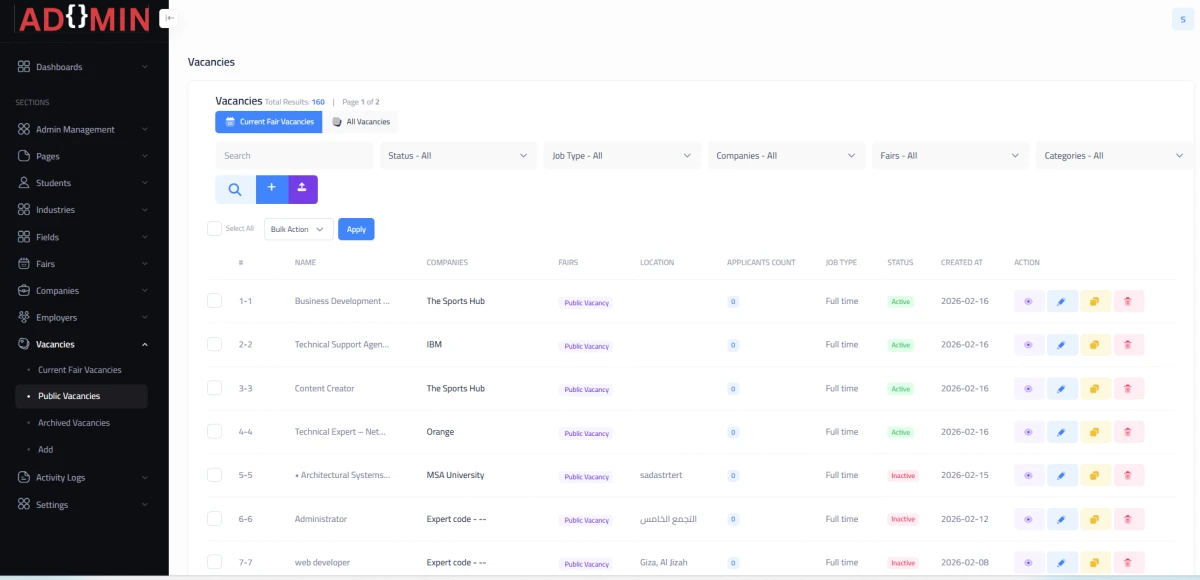The image size is (1200, 580).
Task: Edit the IBM Technical Support vacancy
Action: pos(1062,345)
